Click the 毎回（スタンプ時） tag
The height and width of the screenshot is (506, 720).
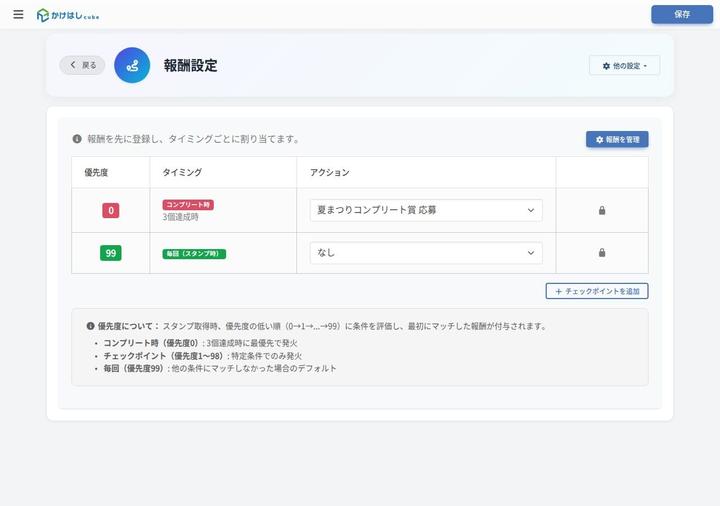tap(194, 254)
